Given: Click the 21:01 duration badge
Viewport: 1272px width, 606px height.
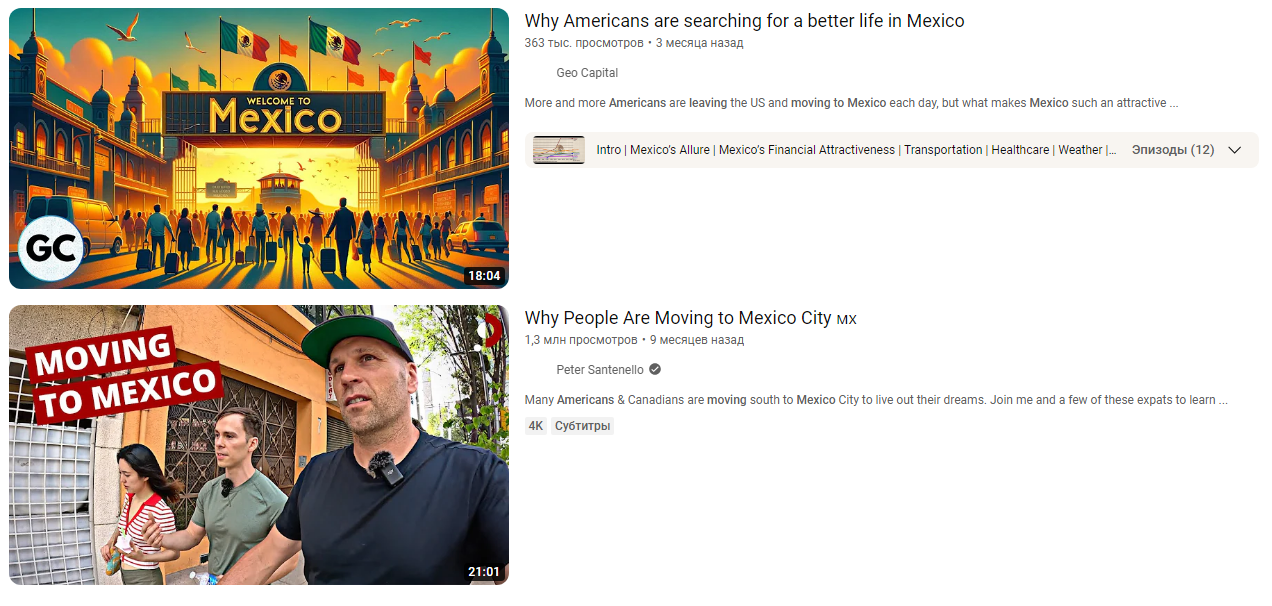Looking at the screenshot, I should pos(483,572).
